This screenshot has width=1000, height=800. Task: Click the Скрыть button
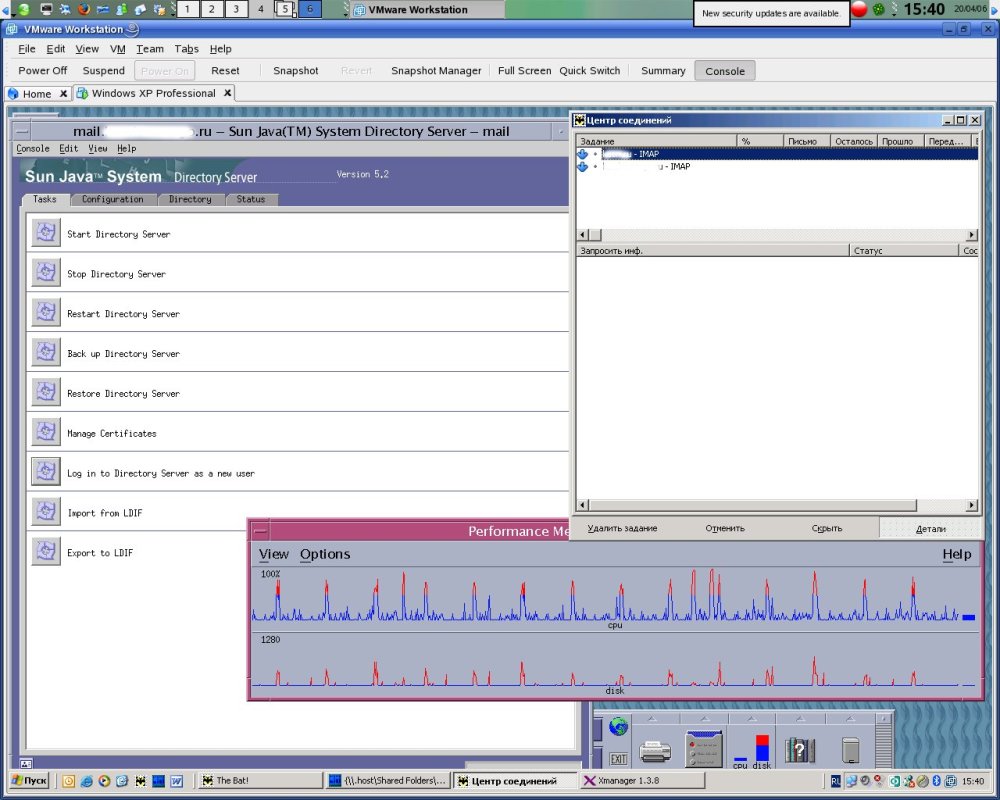[x=827, y=528]
